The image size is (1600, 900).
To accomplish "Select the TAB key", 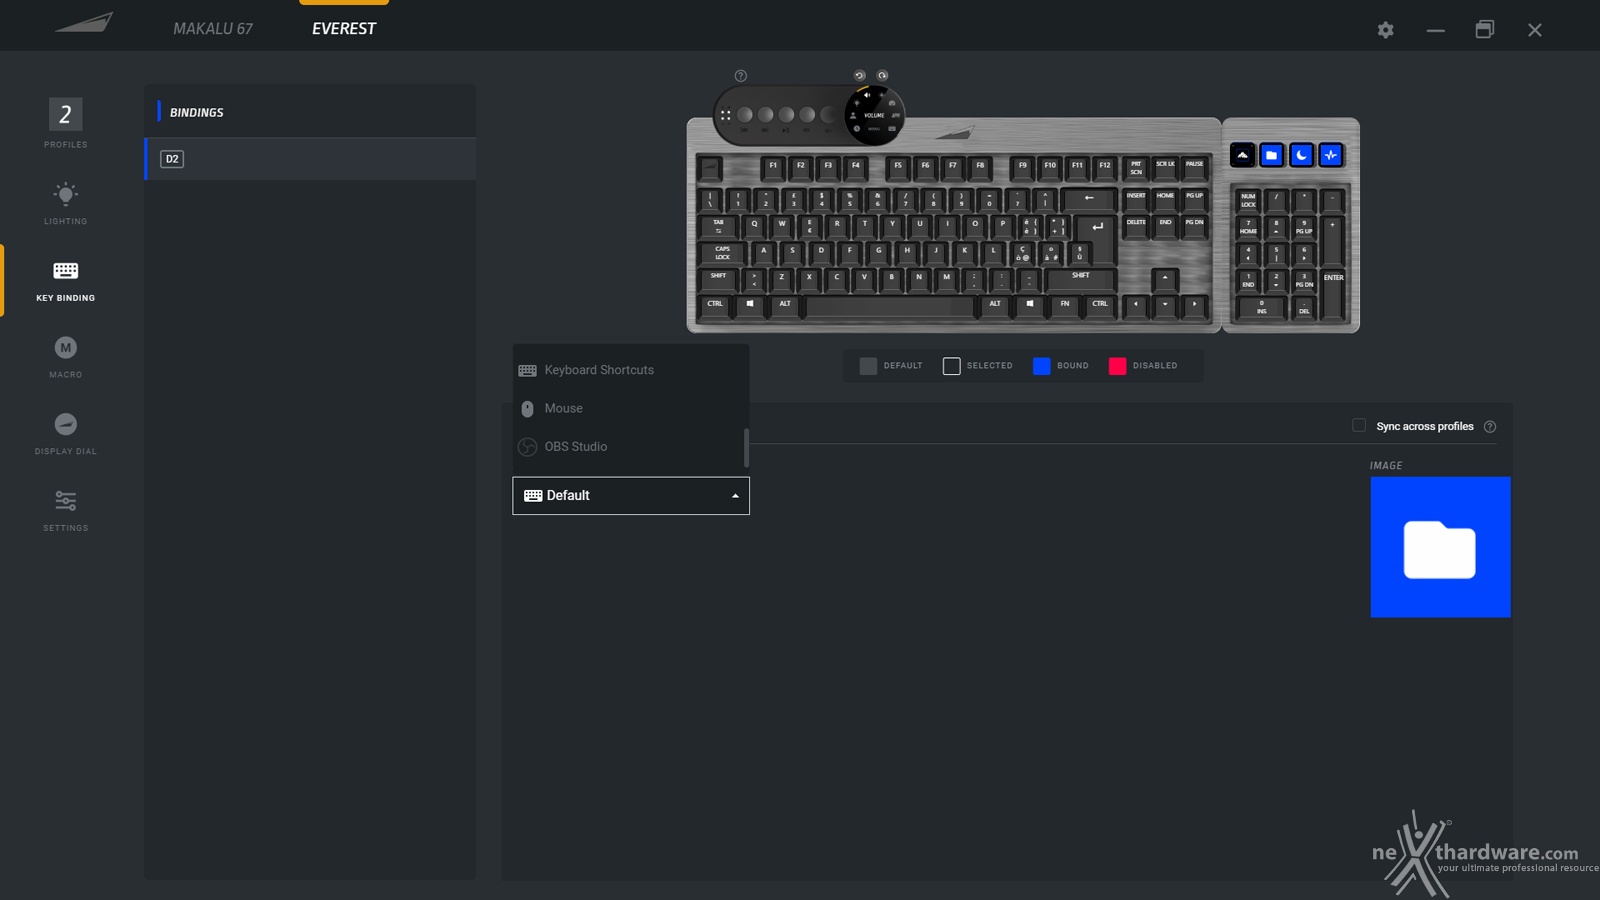I will pos(718,226).
